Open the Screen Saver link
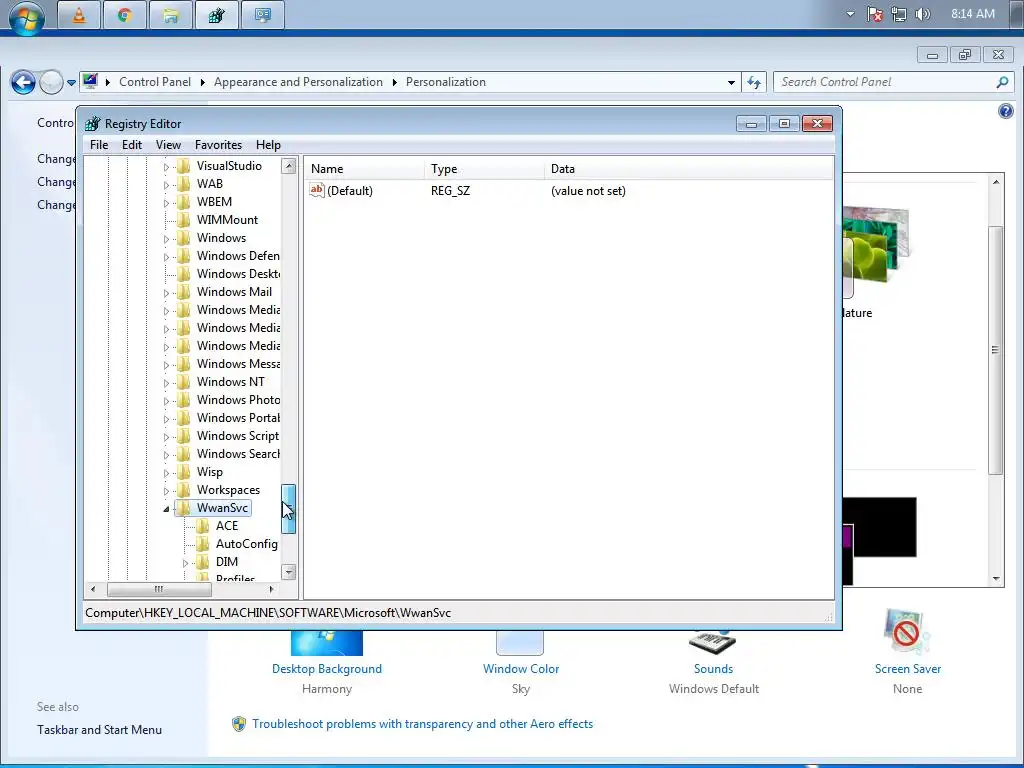1024x768 pixels. pyautogui.click(x=908, y=669)
